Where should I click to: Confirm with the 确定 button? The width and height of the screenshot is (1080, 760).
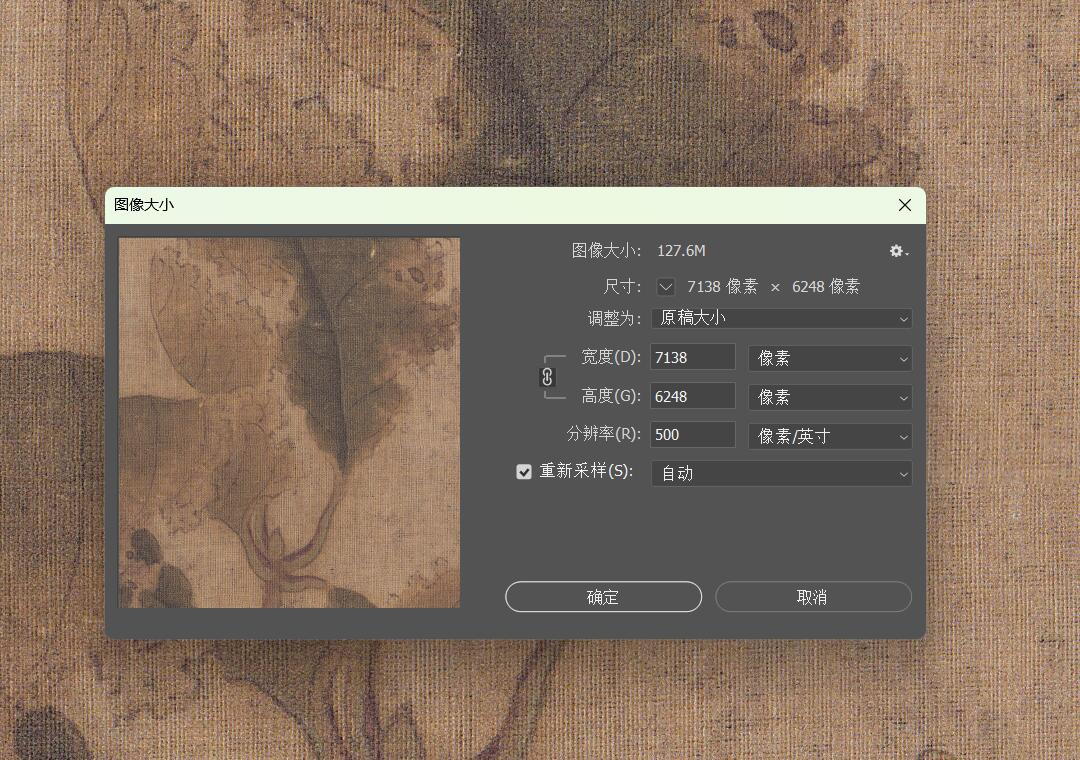coord(603,597)
